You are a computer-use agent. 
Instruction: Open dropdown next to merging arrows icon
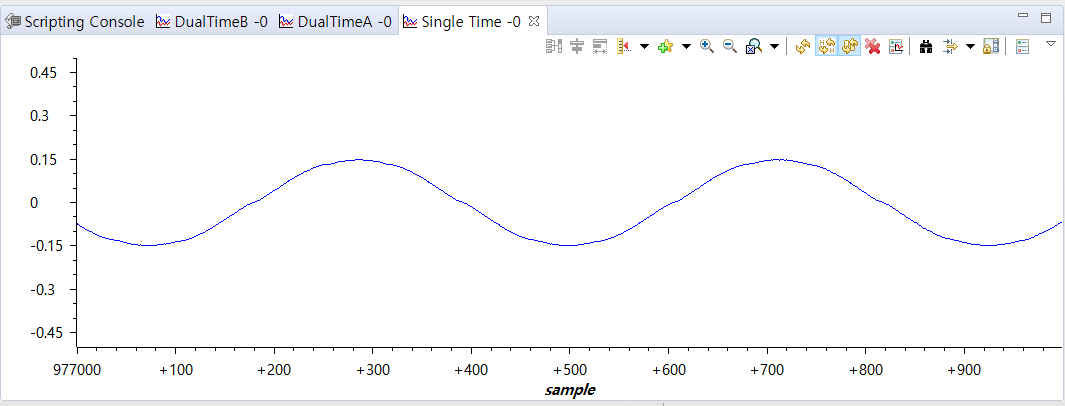[970, 46]
